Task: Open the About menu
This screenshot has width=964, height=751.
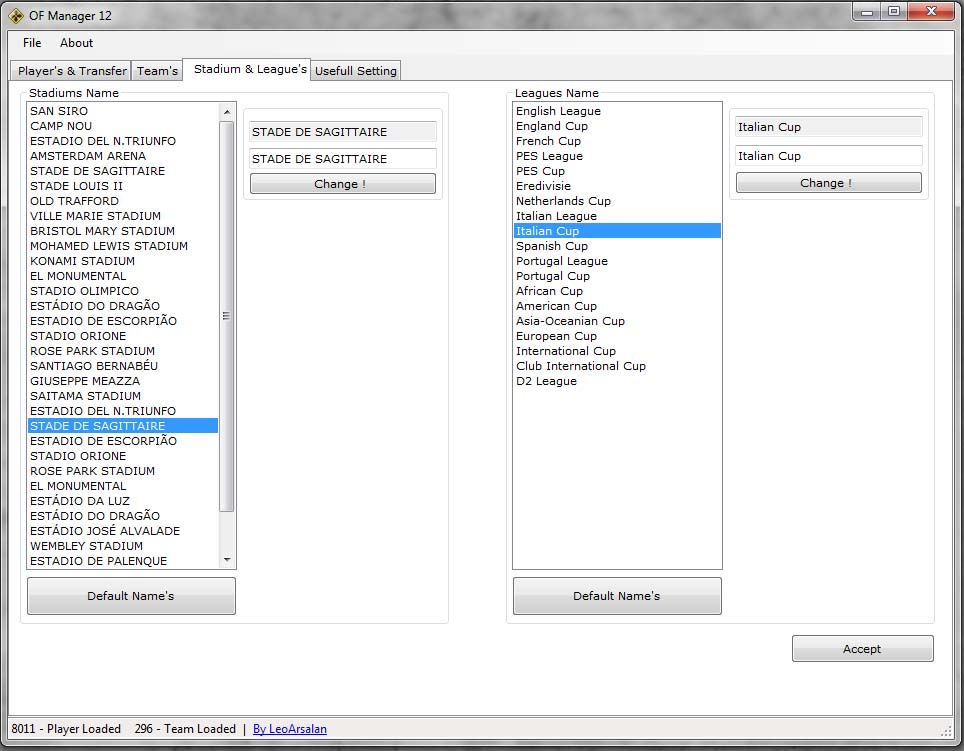Action: tap(76, 43)
